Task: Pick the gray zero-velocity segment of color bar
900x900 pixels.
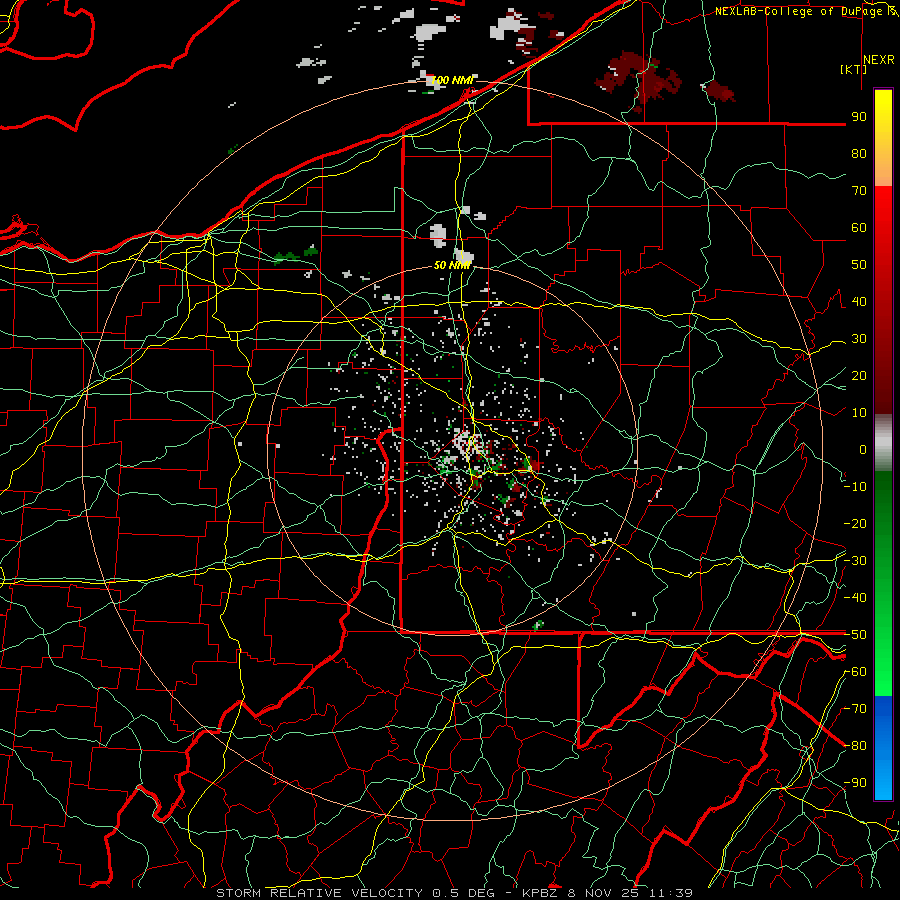Action: (x=883, y=443)
